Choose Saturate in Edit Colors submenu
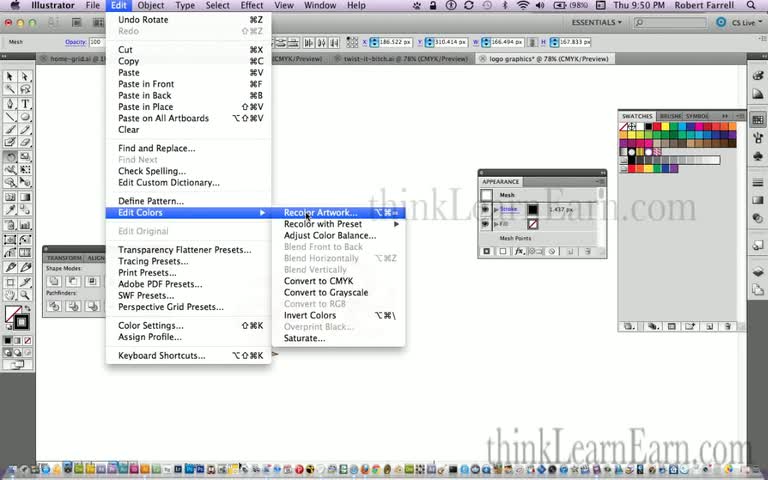This screenshot has width=768, height=480. pos(338,338)
